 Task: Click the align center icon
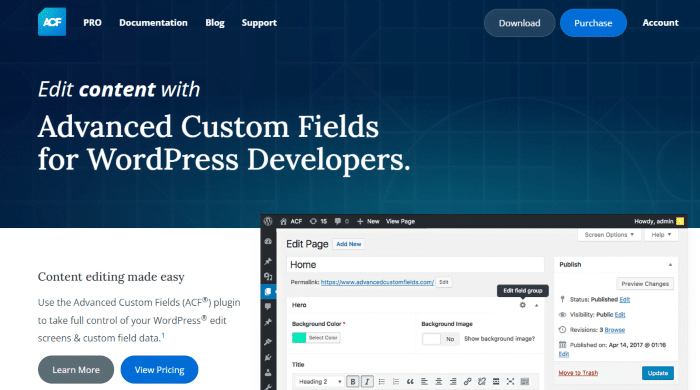click(439, 382)
